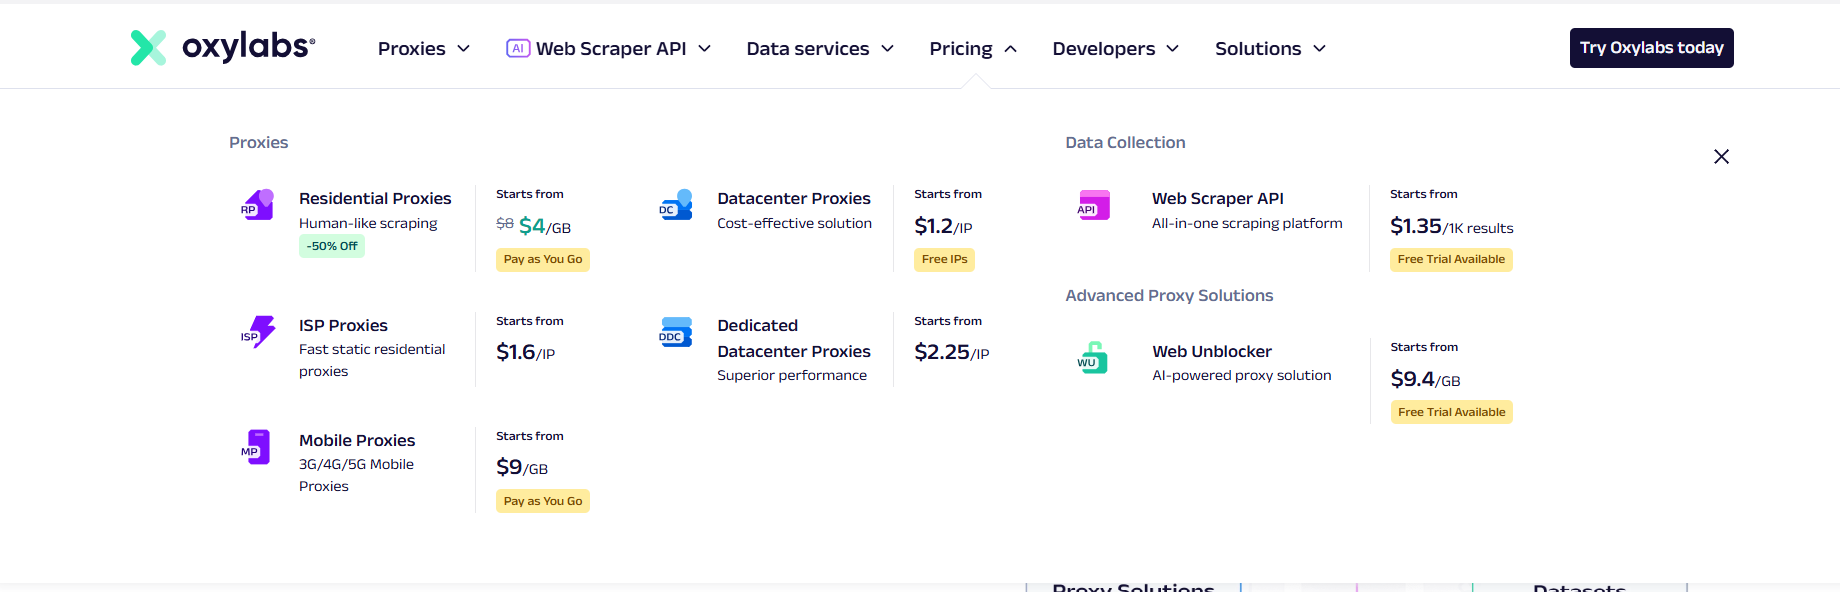Click Try Oxylabs today button
1840x592 pixels.
(1651, 48)
